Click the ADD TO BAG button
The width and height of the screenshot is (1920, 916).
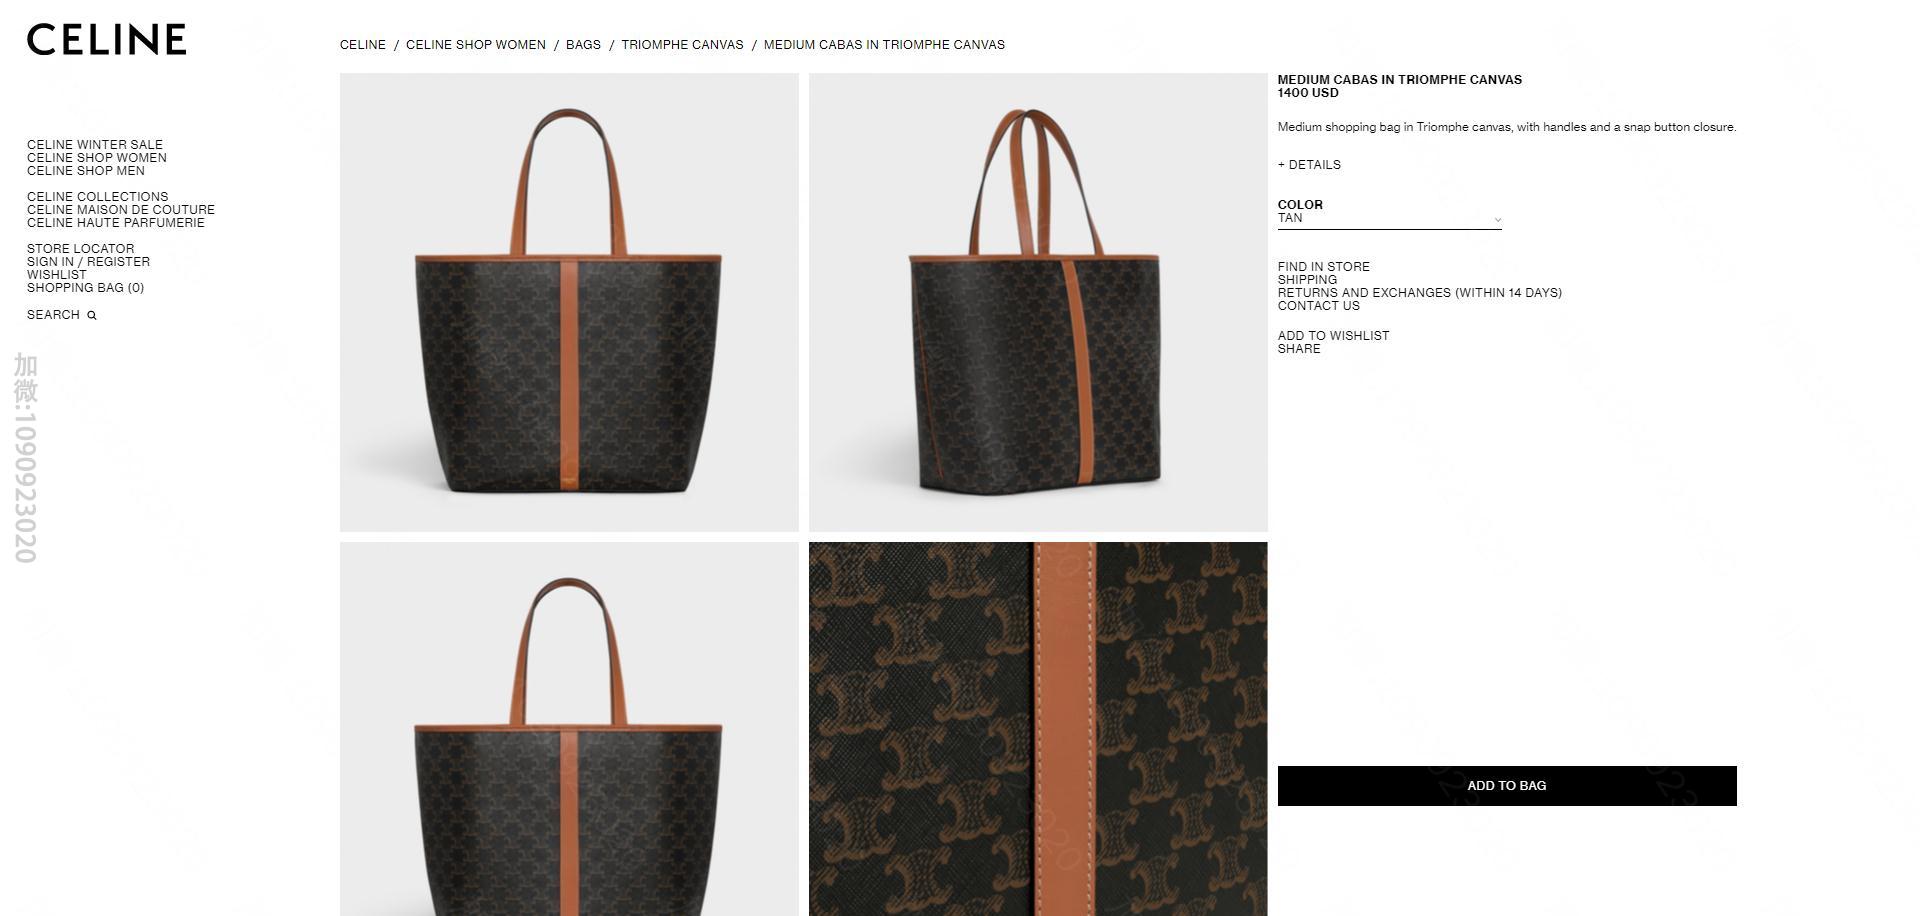(x=1507, y=786)
